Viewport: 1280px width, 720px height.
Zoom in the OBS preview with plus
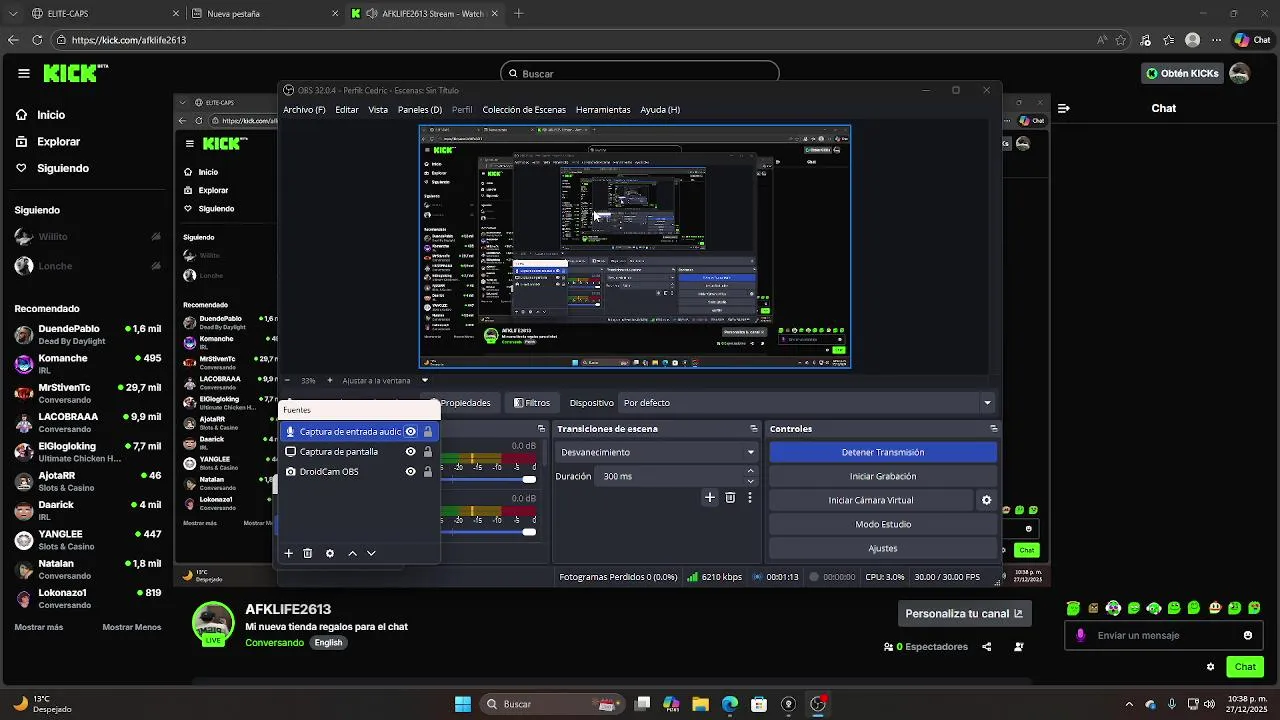click(330, 381)
